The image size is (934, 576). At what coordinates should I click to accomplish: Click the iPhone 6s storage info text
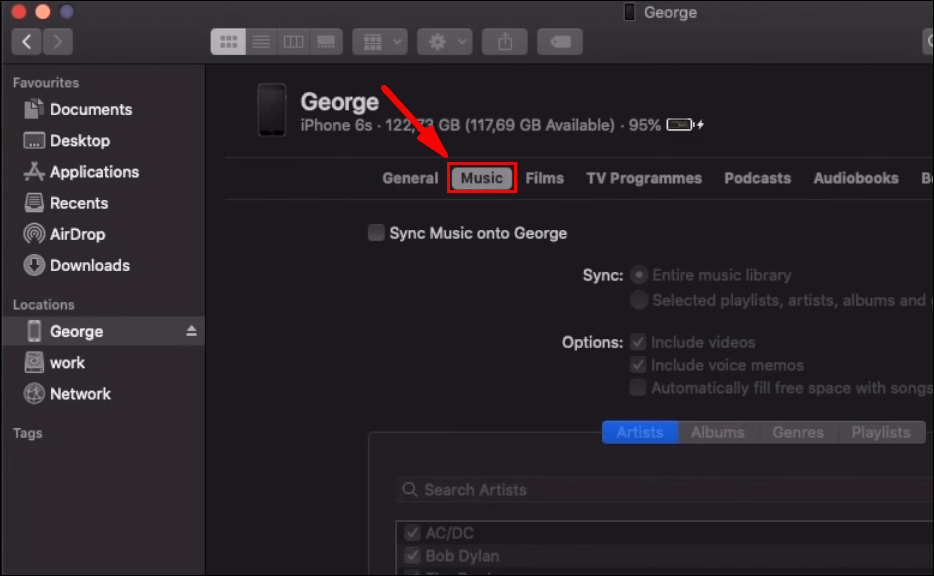[480, 125]
